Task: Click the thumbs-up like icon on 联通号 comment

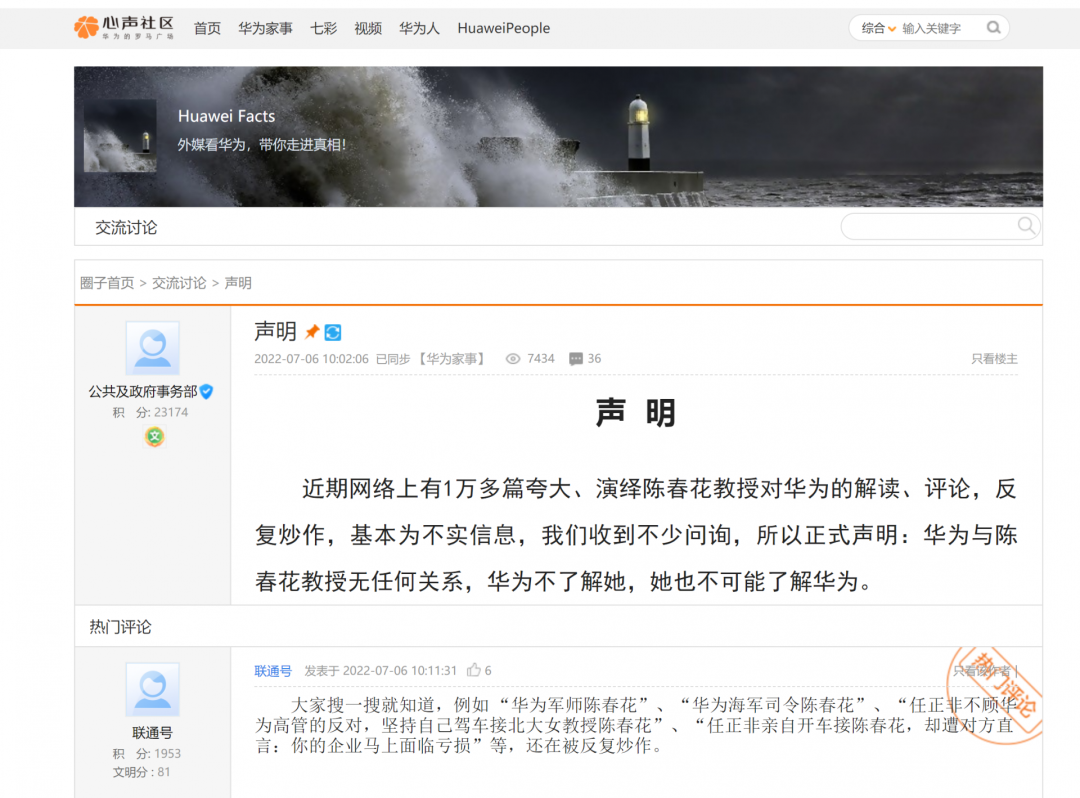Action: 474,670
